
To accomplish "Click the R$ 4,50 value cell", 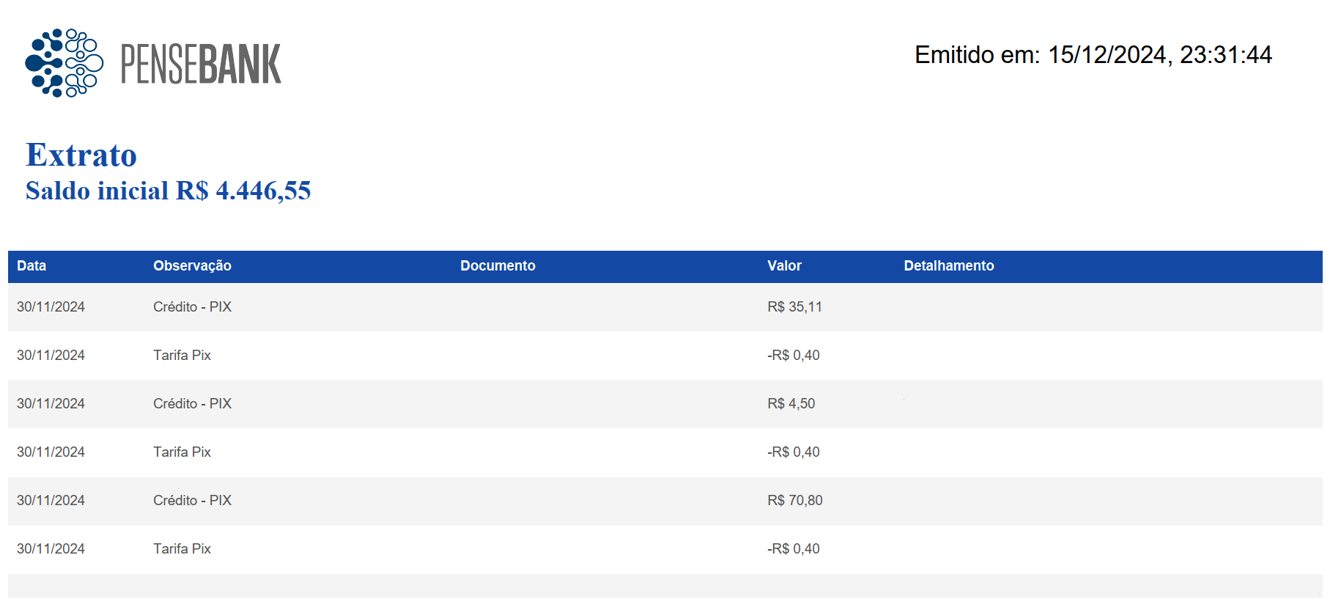I will pos(791,404).
